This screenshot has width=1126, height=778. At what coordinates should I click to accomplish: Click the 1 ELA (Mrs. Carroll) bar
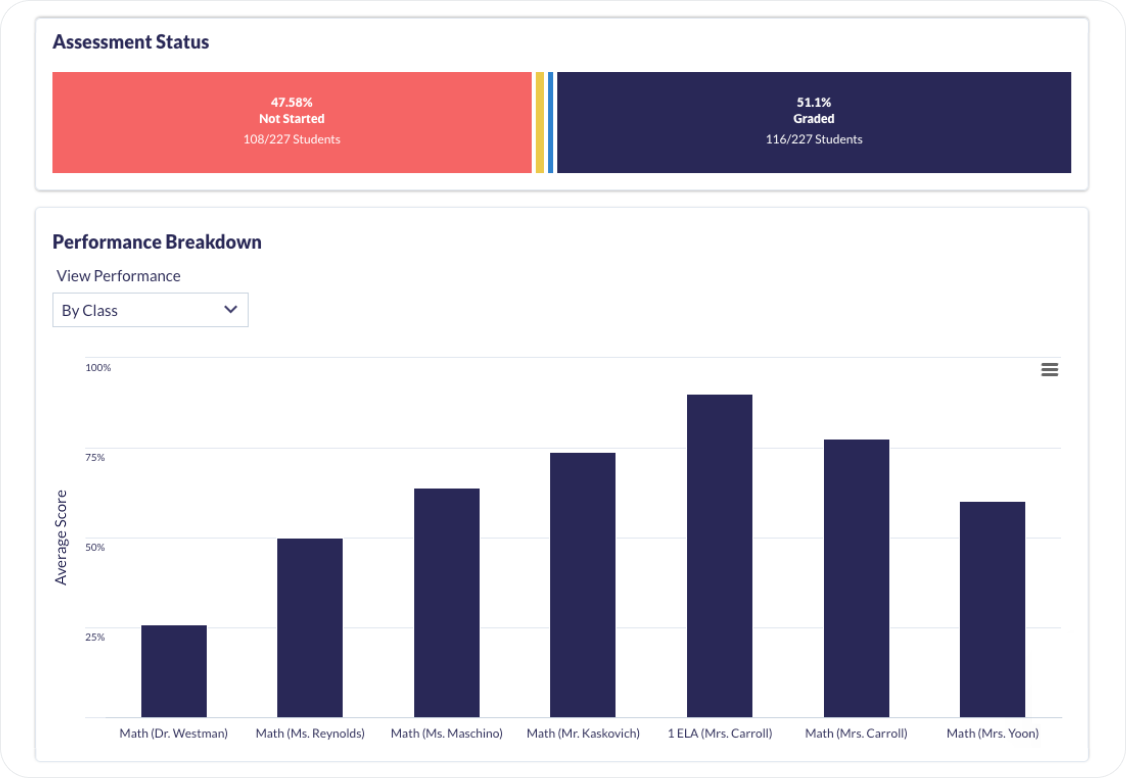[719, 556]
